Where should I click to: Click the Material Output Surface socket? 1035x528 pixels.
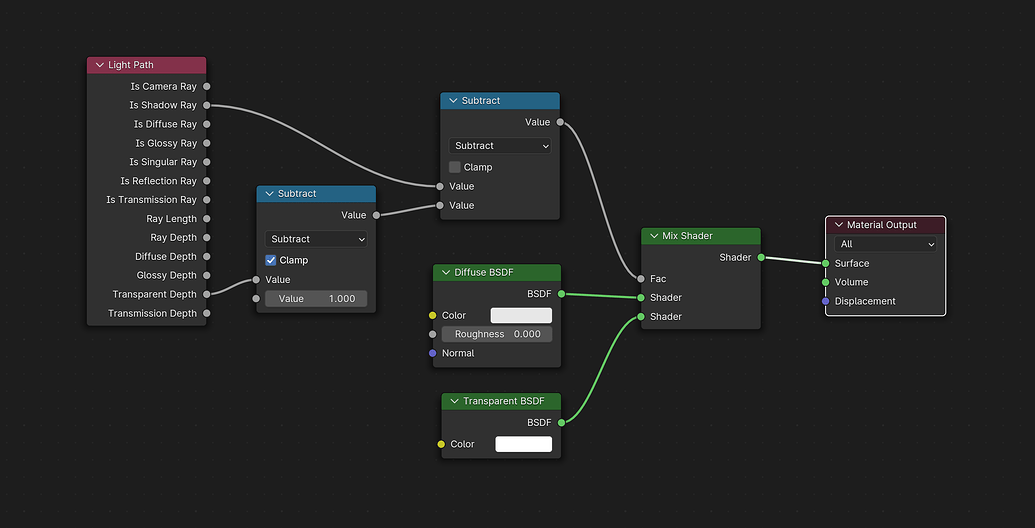[826, 263]
